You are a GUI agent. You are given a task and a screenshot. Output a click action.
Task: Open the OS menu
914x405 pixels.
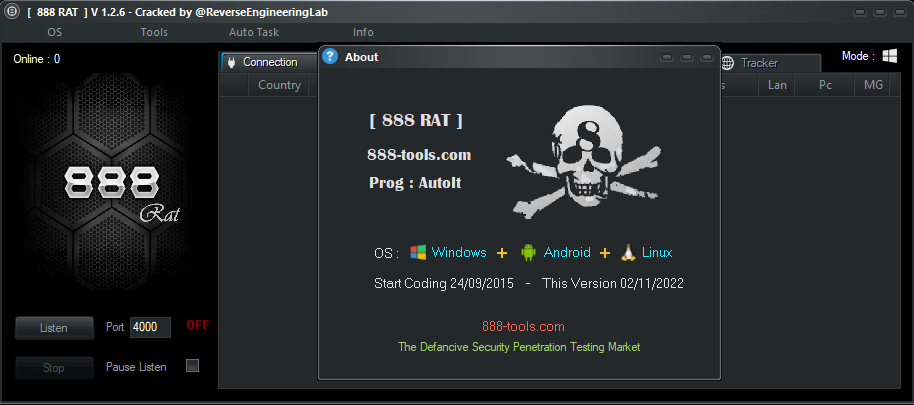[54, 33]
